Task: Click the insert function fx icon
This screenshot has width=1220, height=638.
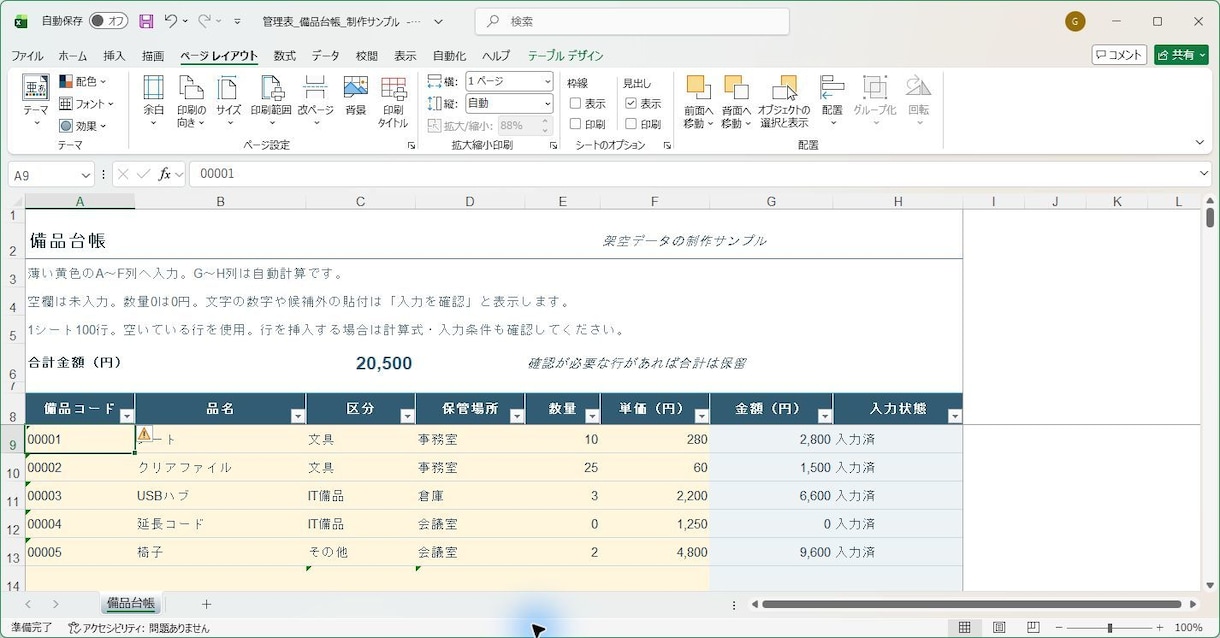Action: 165,174
